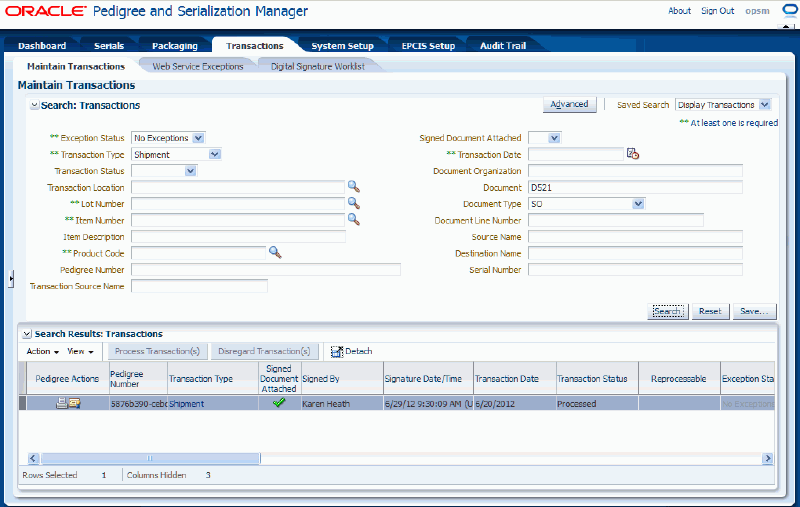Click the Pedigree Number column header

pyautogui.click(x=138, y=378)
